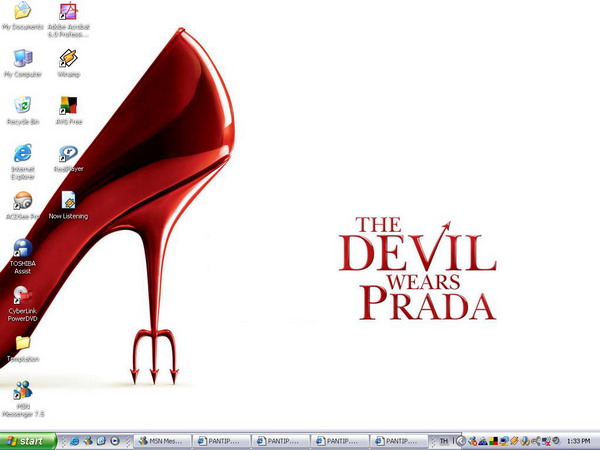Select the TOSHIBA Assist shortcut

click(23, 257)
